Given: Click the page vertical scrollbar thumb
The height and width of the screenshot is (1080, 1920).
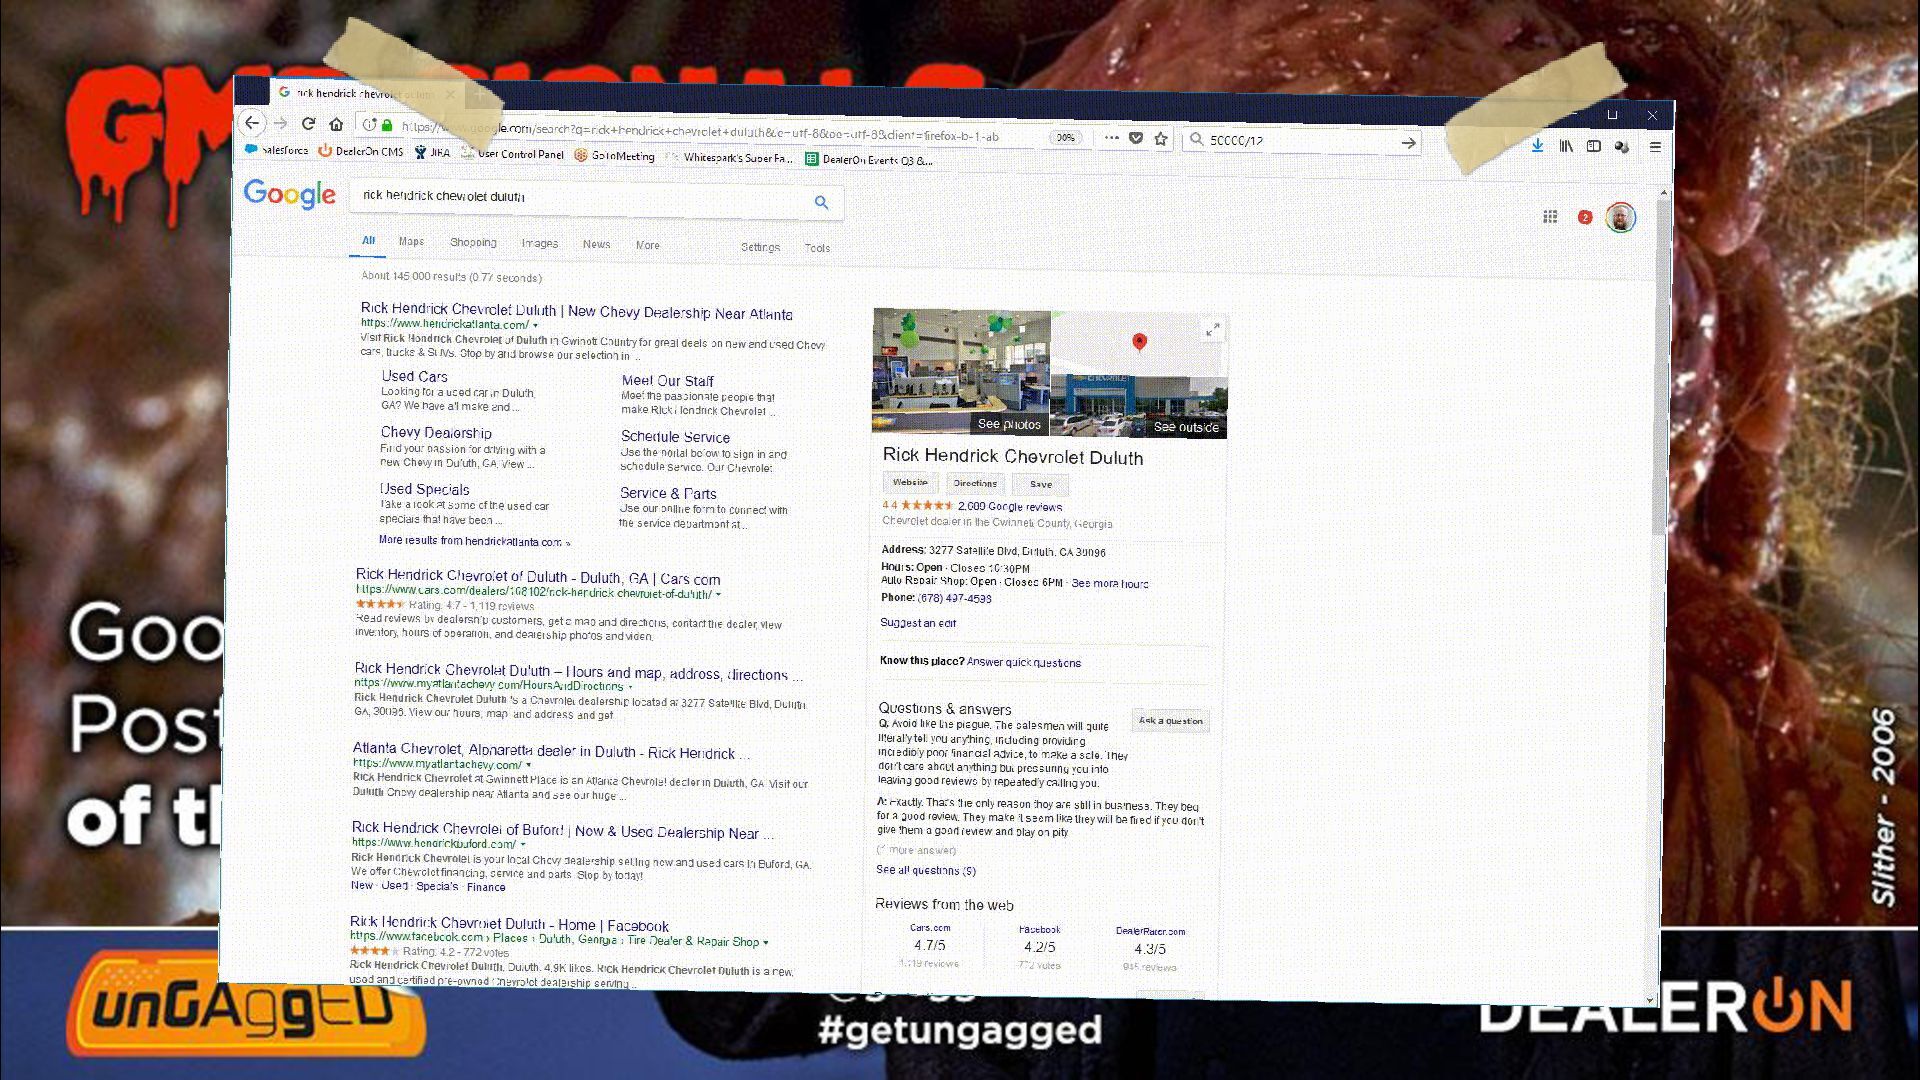Looking at the screenshot, I should [x=1660, y=365].
